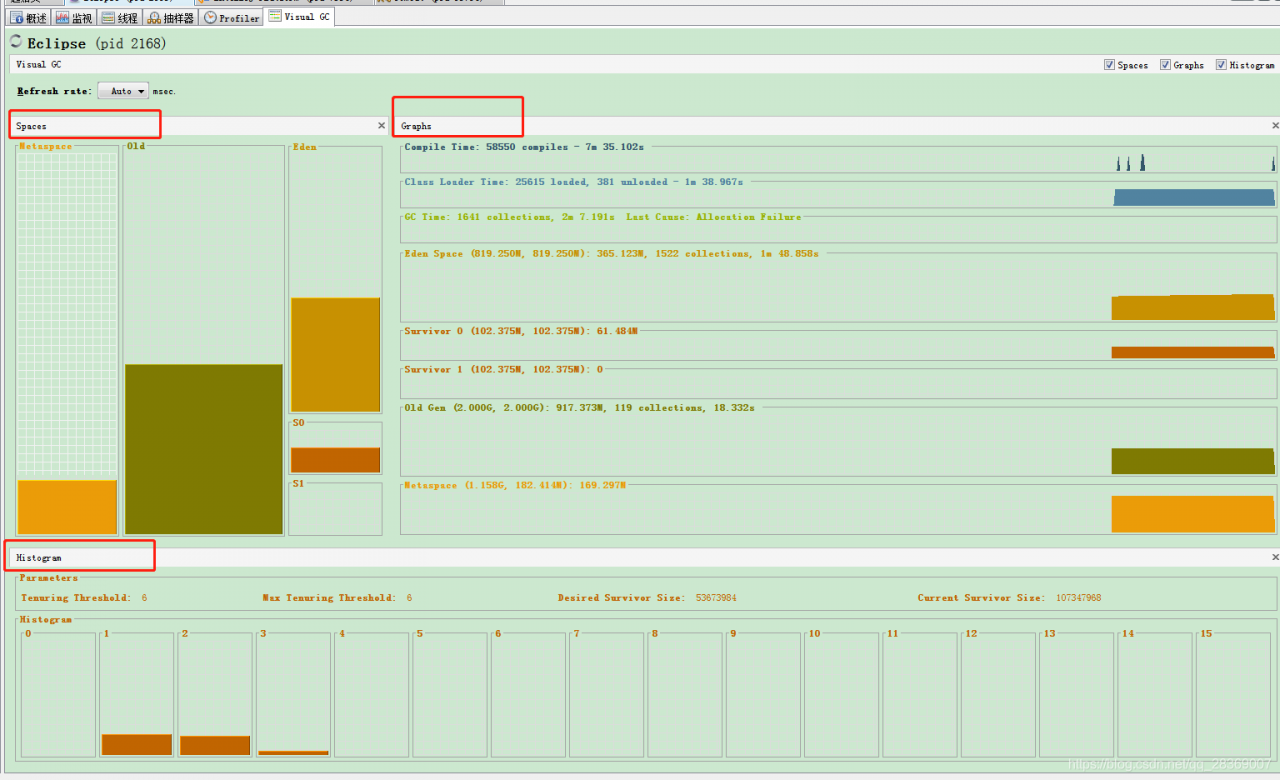The image size is (1280, 780).
Task: Open the Profiler tab
Action: (232, 18)
